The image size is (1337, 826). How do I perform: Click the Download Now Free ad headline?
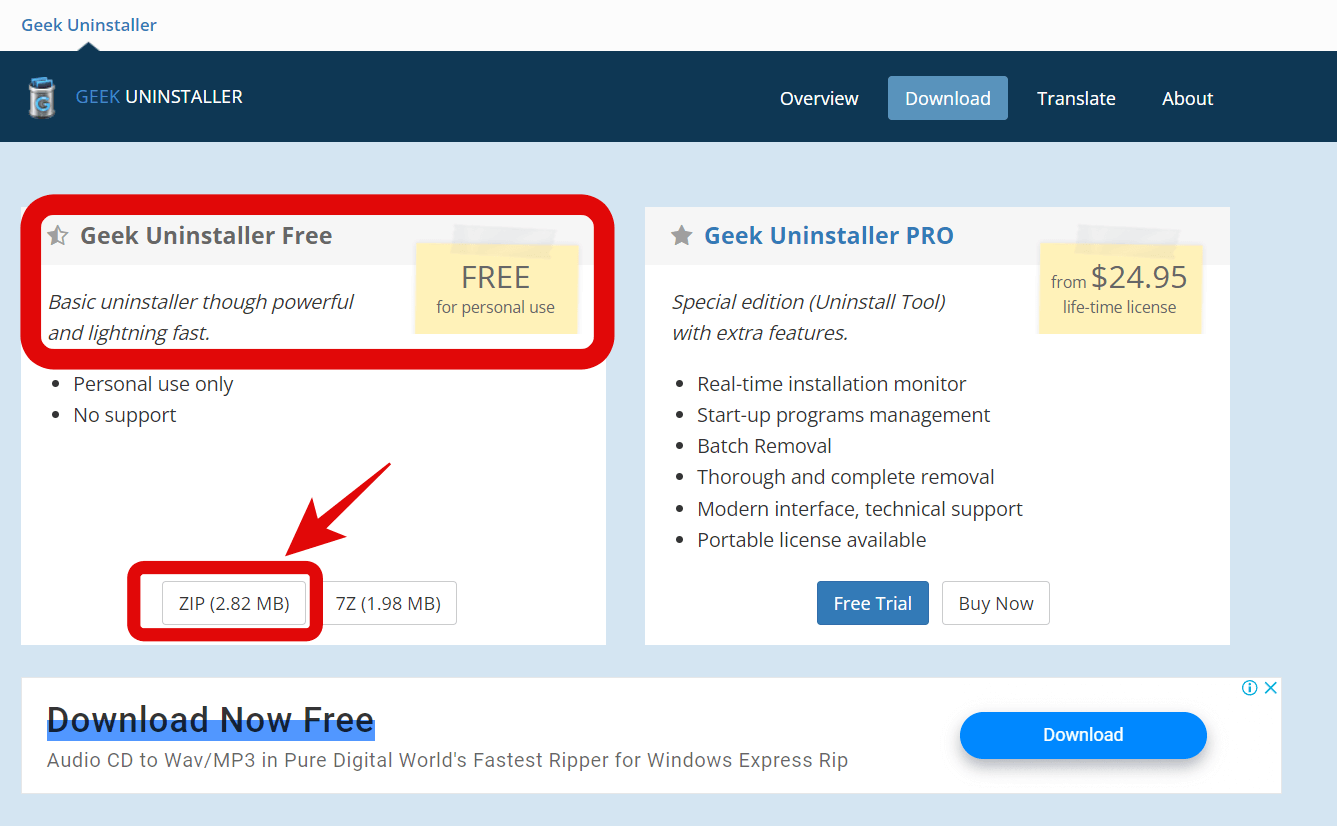click(210, 720)
